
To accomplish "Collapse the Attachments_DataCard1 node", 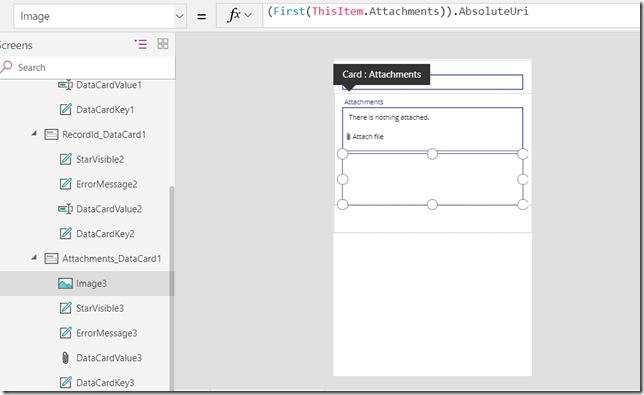I will (x=34, y=257).
